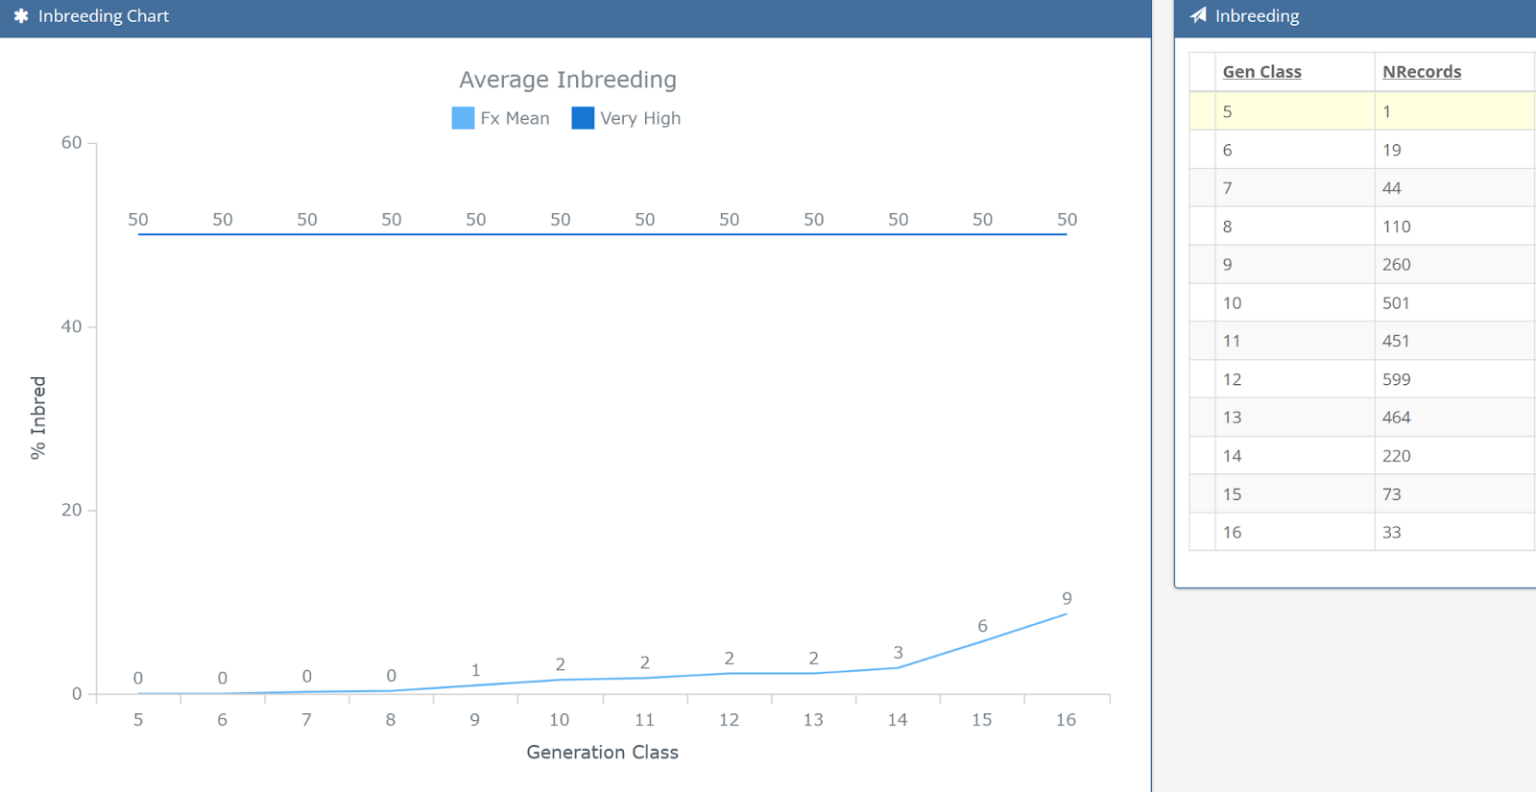Click the Very High line point at generation 5
The width and height of the screenshot is (1536, 792).
click(x=138, y=234)
